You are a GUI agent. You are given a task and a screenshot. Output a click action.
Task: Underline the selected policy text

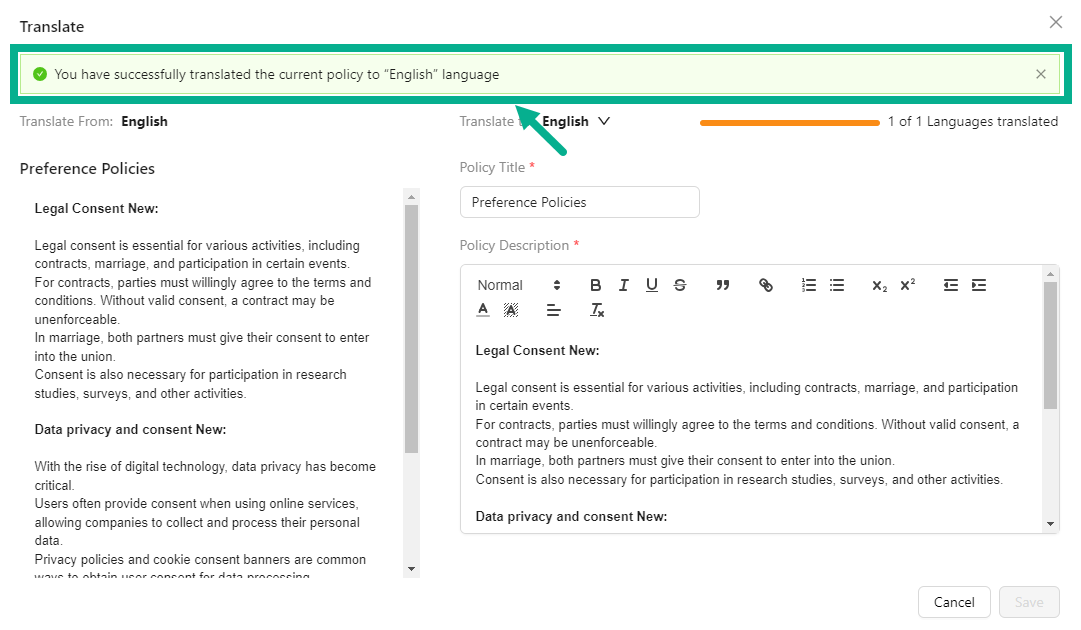(x=652, y=285)
